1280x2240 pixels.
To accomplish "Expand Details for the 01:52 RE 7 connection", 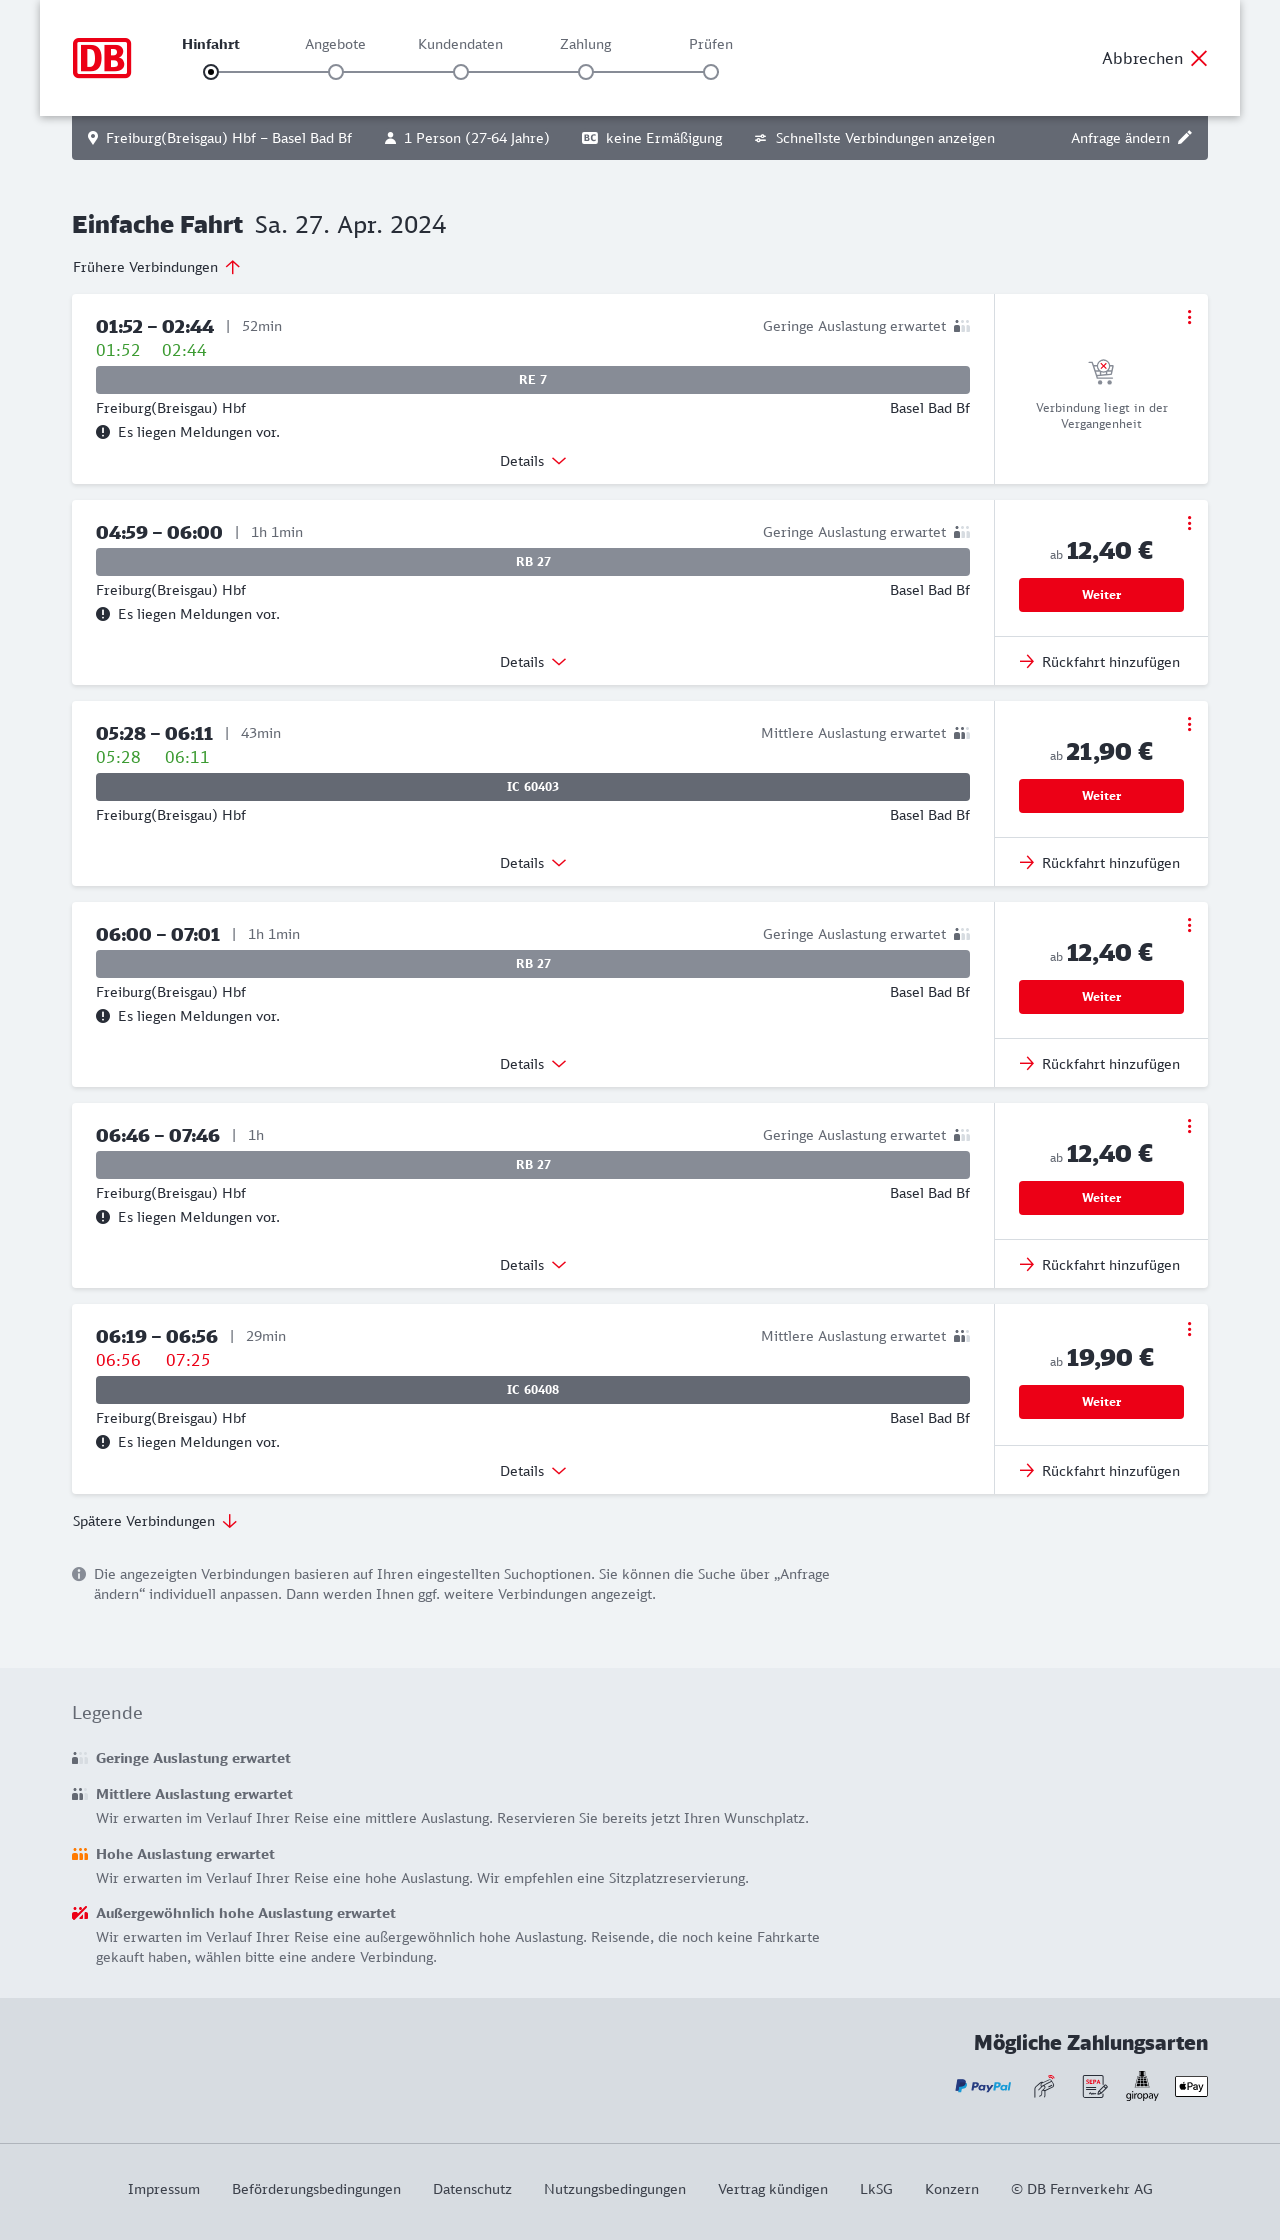I will click(533, 461).
